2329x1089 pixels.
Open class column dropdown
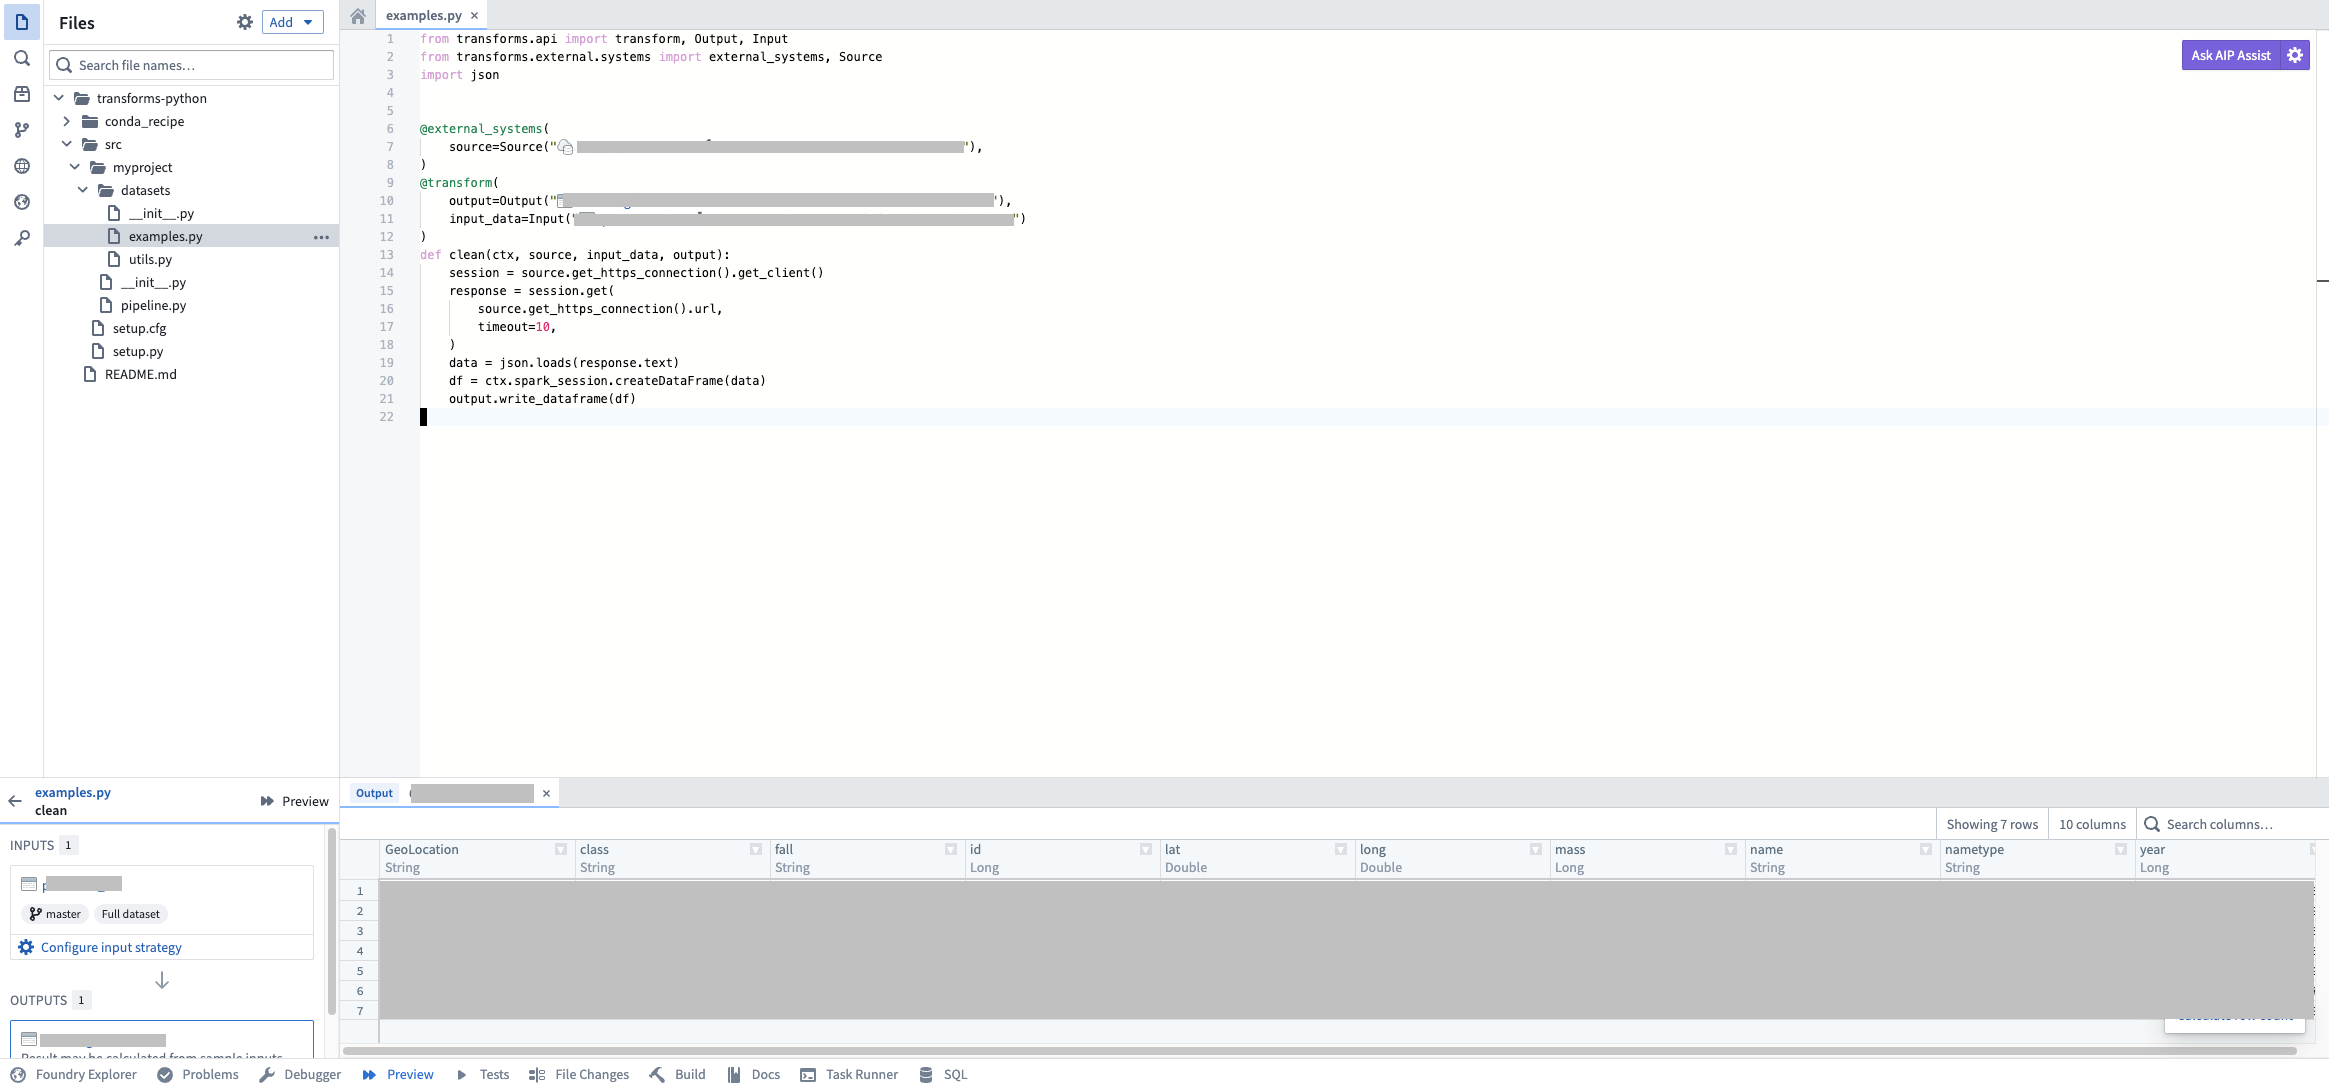tap(756, 849)
